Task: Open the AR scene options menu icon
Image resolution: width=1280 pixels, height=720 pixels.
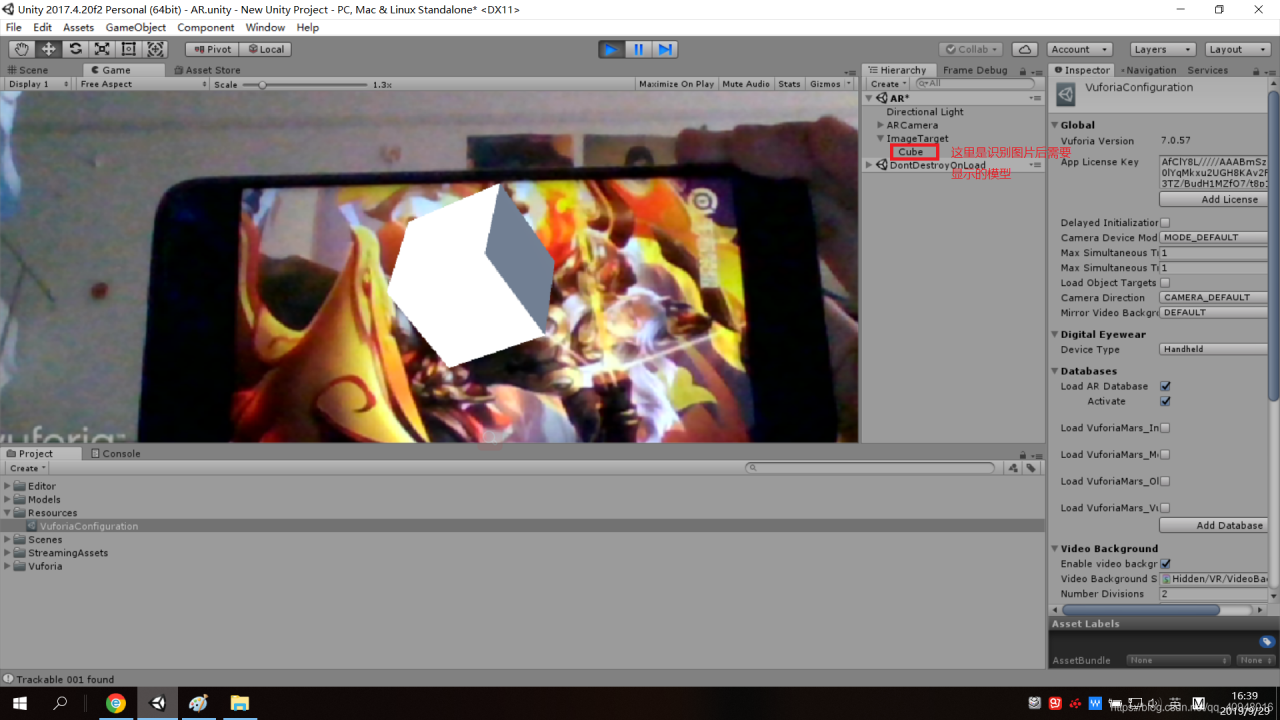Action: pos(1036,98)
